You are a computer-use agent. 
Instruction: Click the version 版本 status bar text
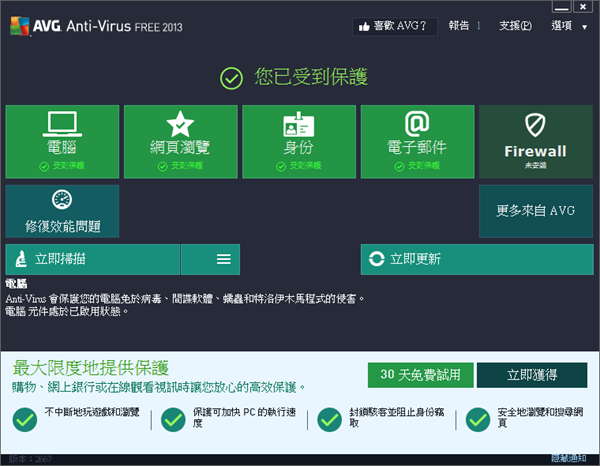[30, 459]
